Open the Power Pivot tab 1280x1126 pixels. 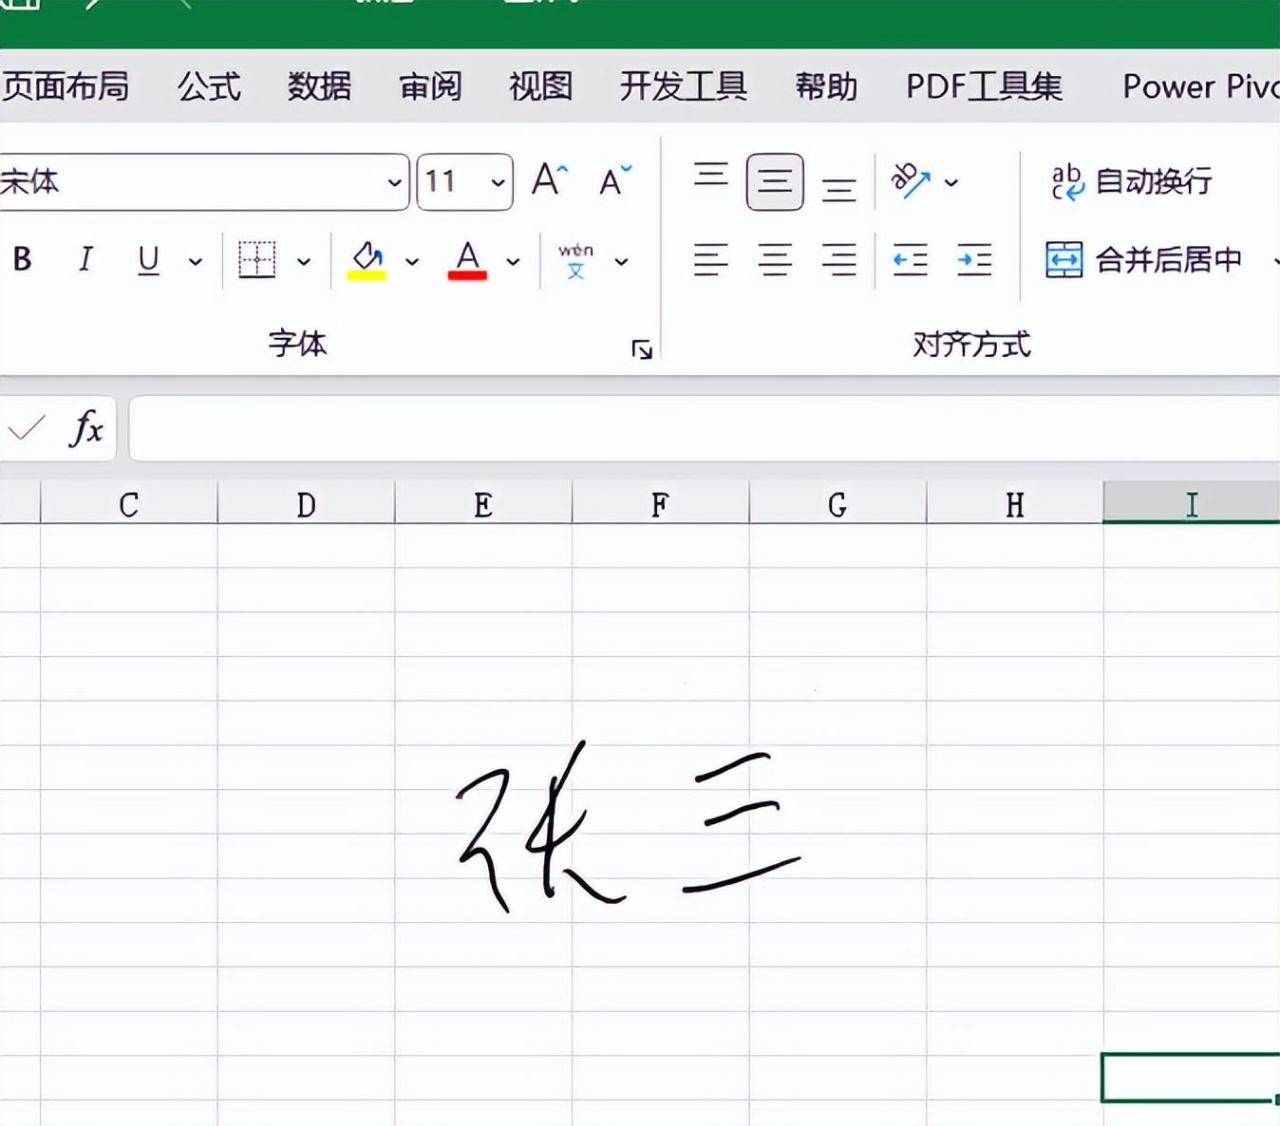(1200, 86)
